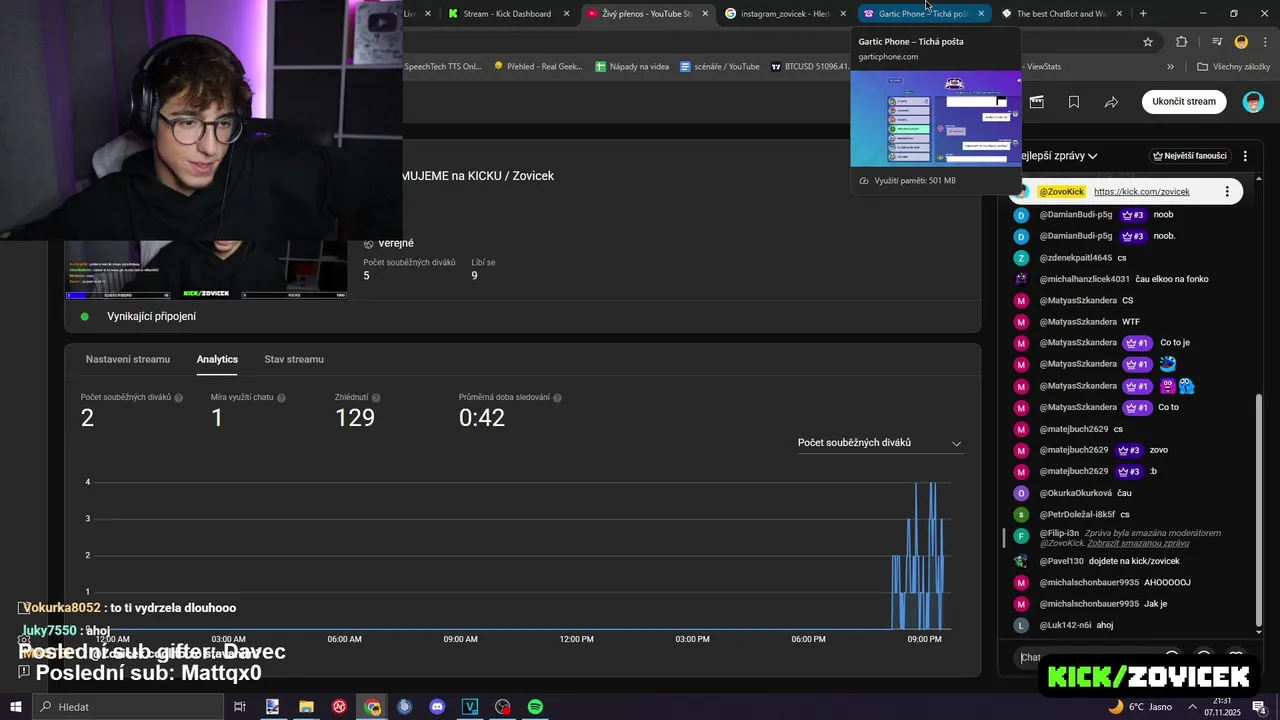Click the help icon beside Míra využití chatu
1280x720 pixels.
pos(281,397)
